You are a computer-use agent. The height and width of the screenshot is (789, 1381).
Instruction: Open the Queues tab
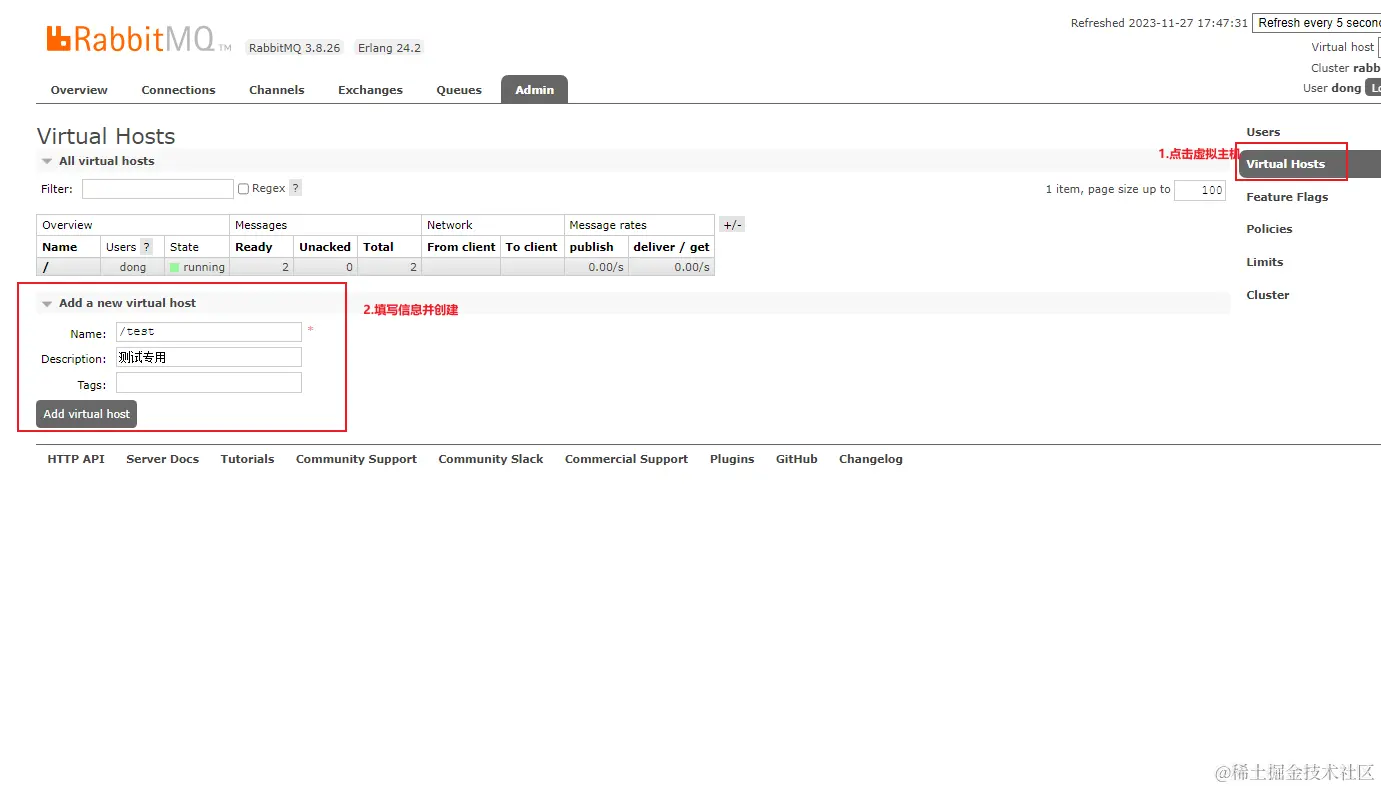[x=459, y=90]
